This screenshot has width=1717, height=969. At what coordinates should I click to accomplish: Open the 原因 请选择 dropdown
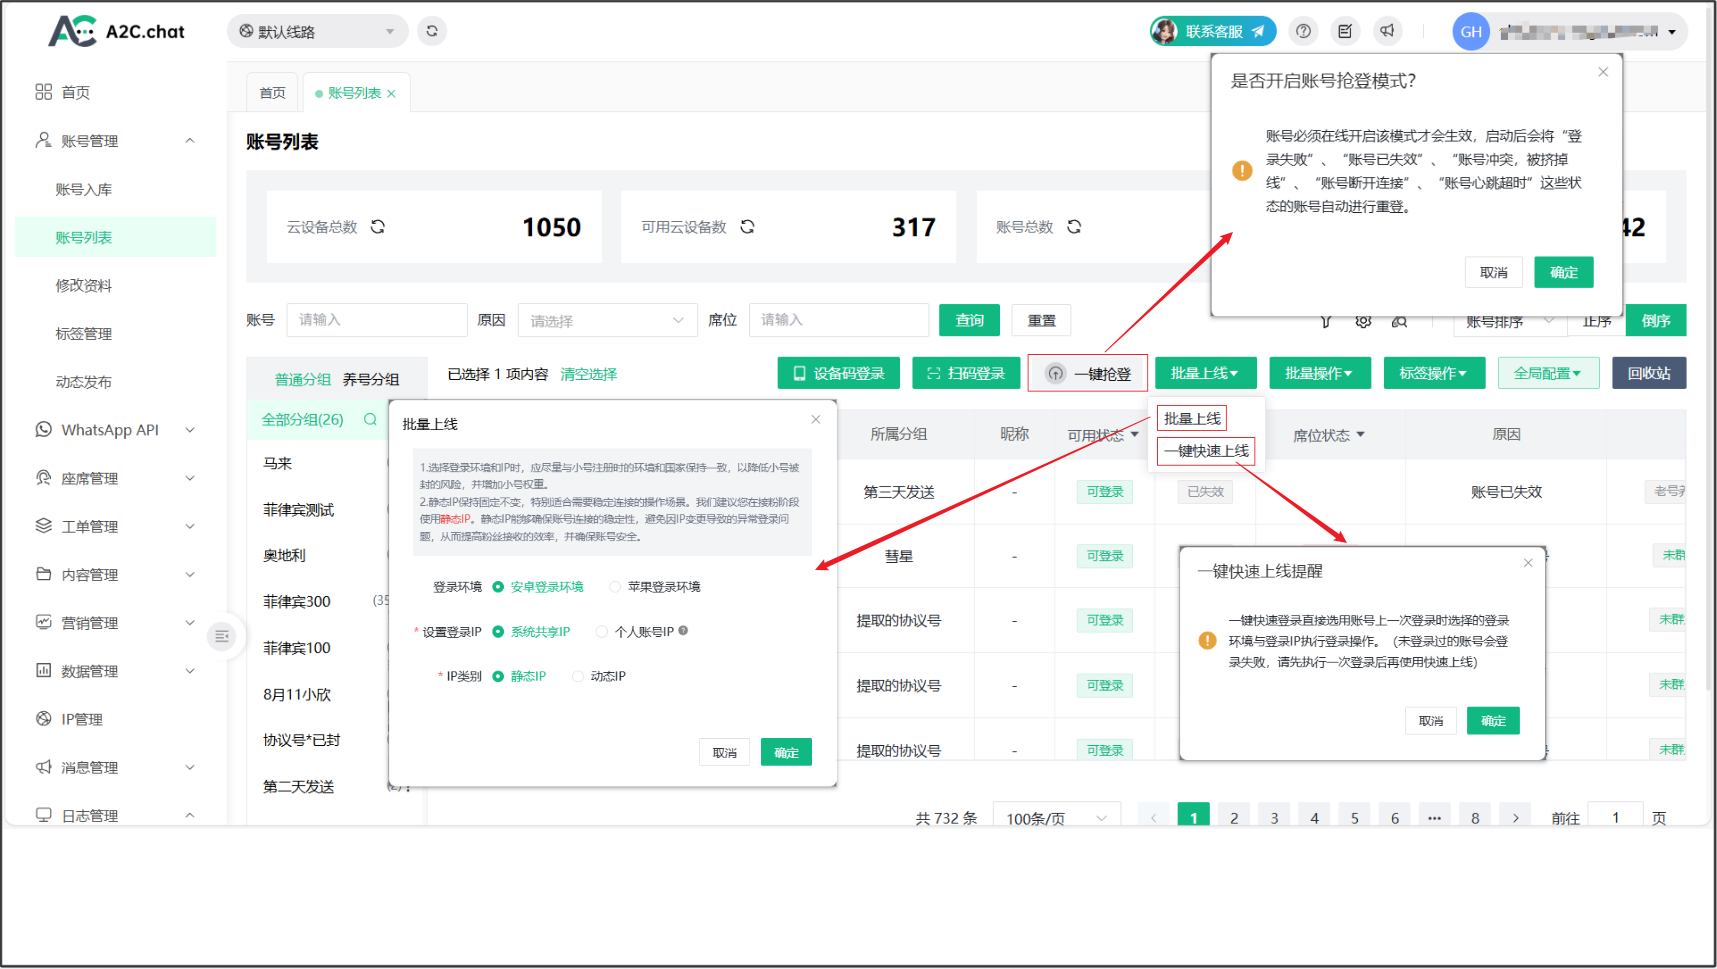click(x=606, y=321)
